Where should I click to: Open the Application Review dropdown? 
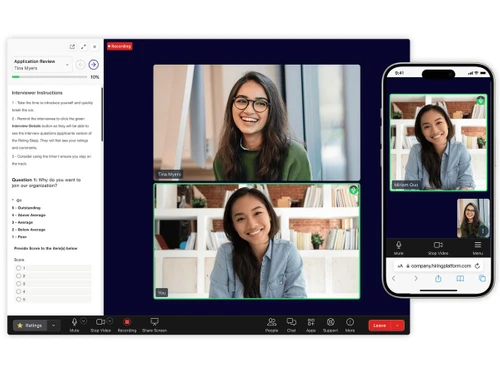tap(42, 65)
